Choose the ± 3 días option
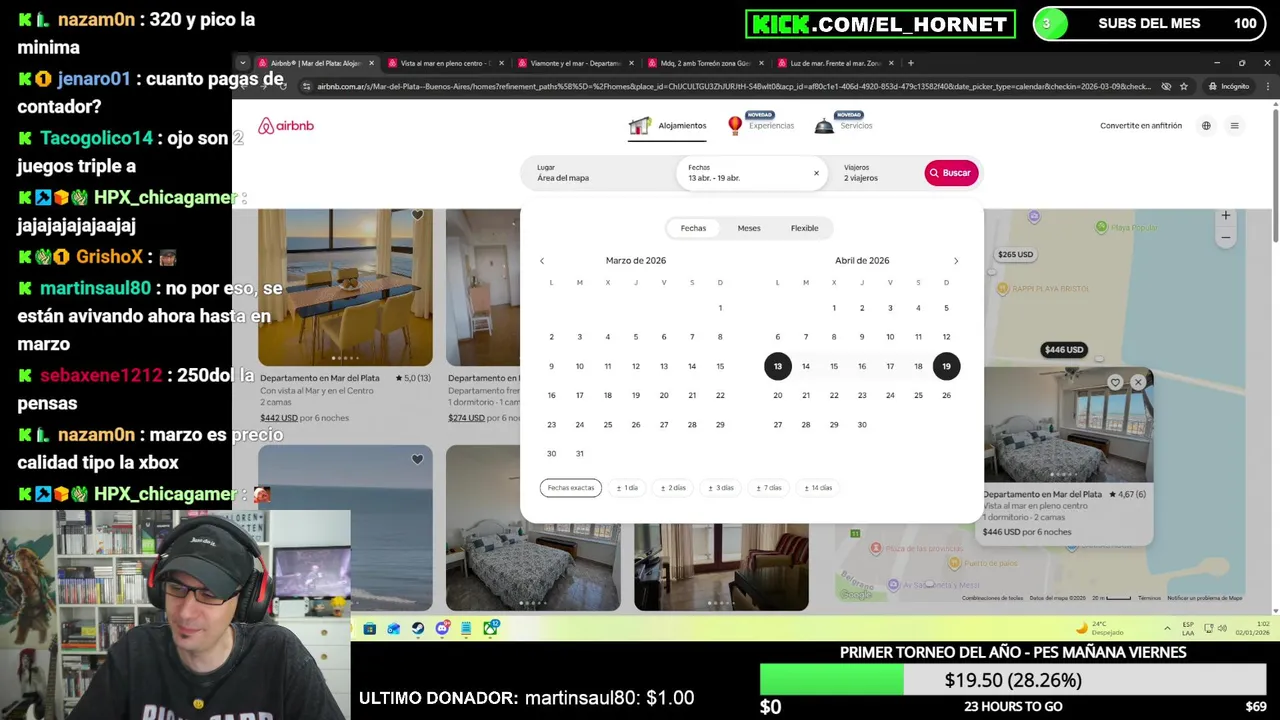This screenshot has height=720, width=1280. 721,488
